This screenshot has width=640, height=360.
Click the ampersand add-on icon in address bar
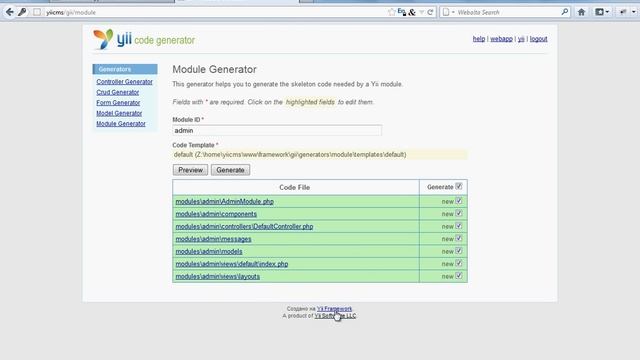click(x=412, y=12)
